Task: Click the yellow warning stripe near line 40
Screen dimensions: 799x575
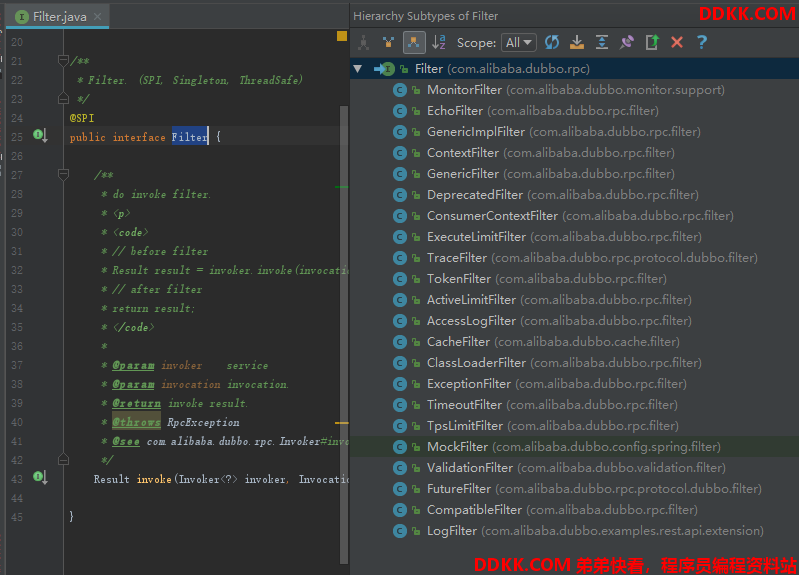Action: tap(342, 423)
